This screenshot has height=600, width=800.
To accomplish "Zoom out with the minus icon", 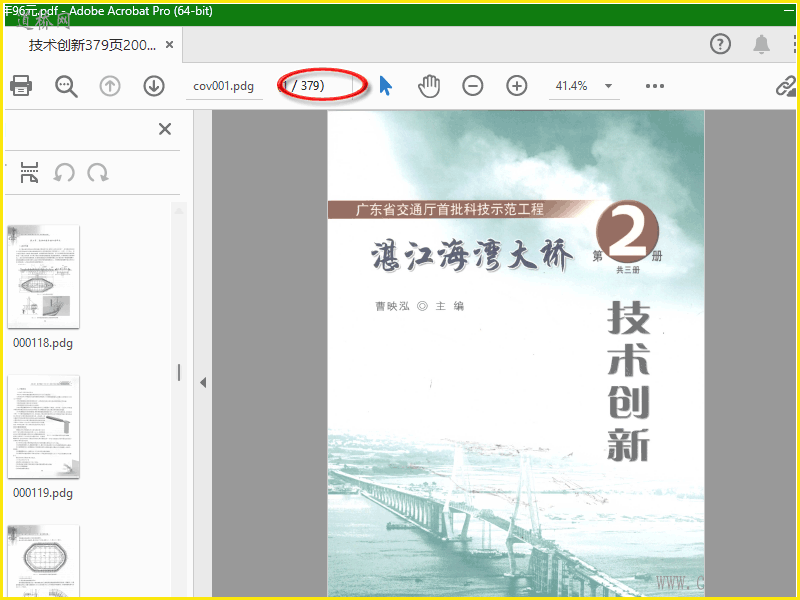I will click(x=472, y=86).
